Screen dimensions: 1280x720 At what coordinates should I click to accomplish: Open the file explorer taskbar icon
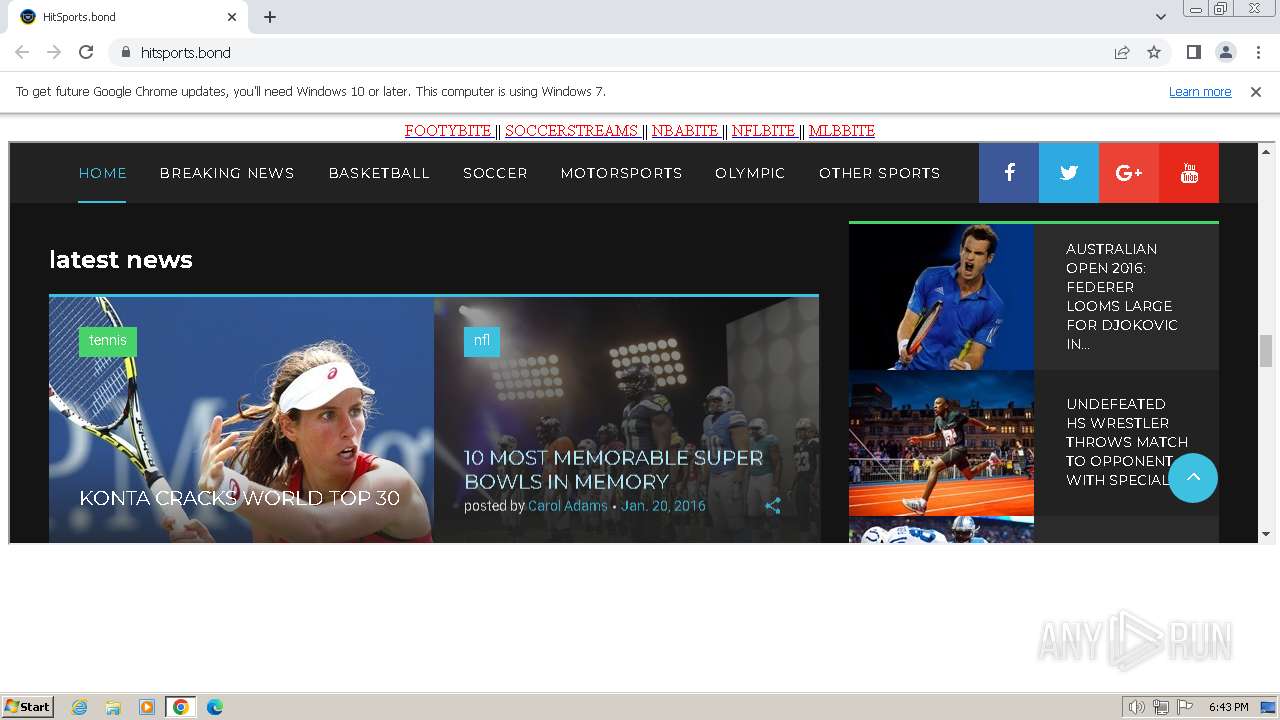(x=113, y=707)
